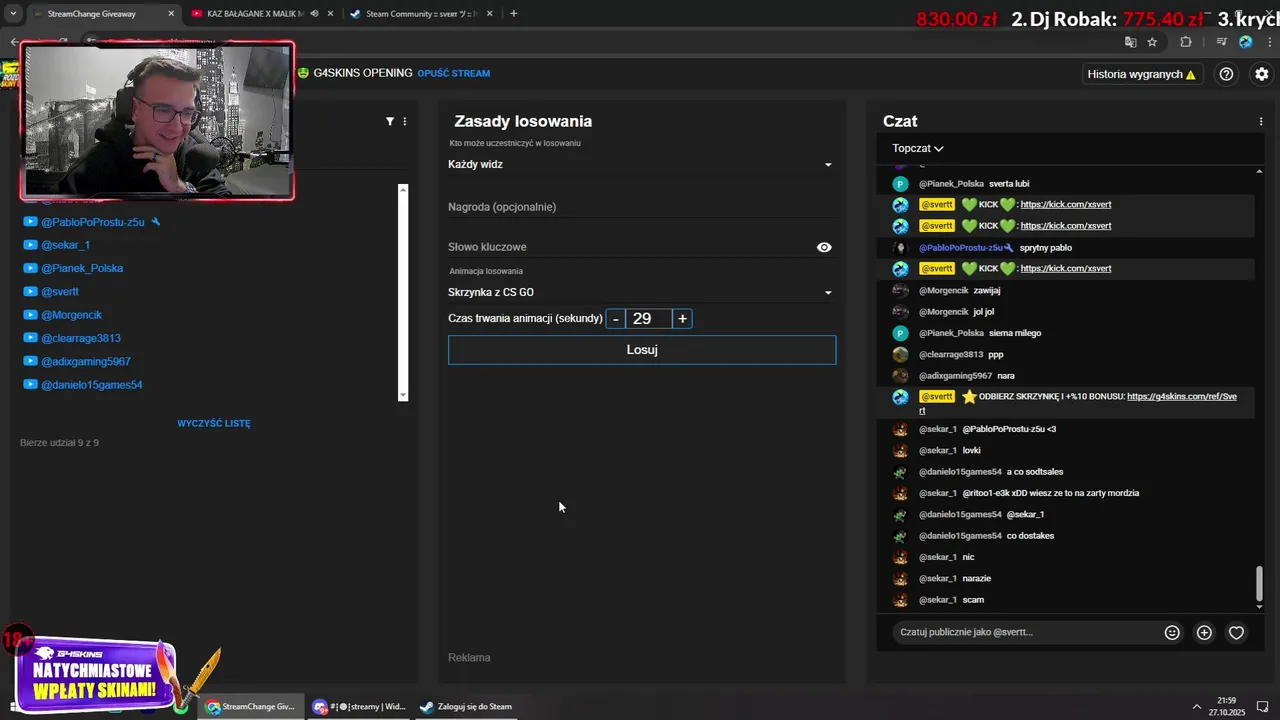Open Zaloguj się do Steam taskbar window
The width and height of the screenshot is (1280, 720).
pyautogui.click(x=466, y=706)
